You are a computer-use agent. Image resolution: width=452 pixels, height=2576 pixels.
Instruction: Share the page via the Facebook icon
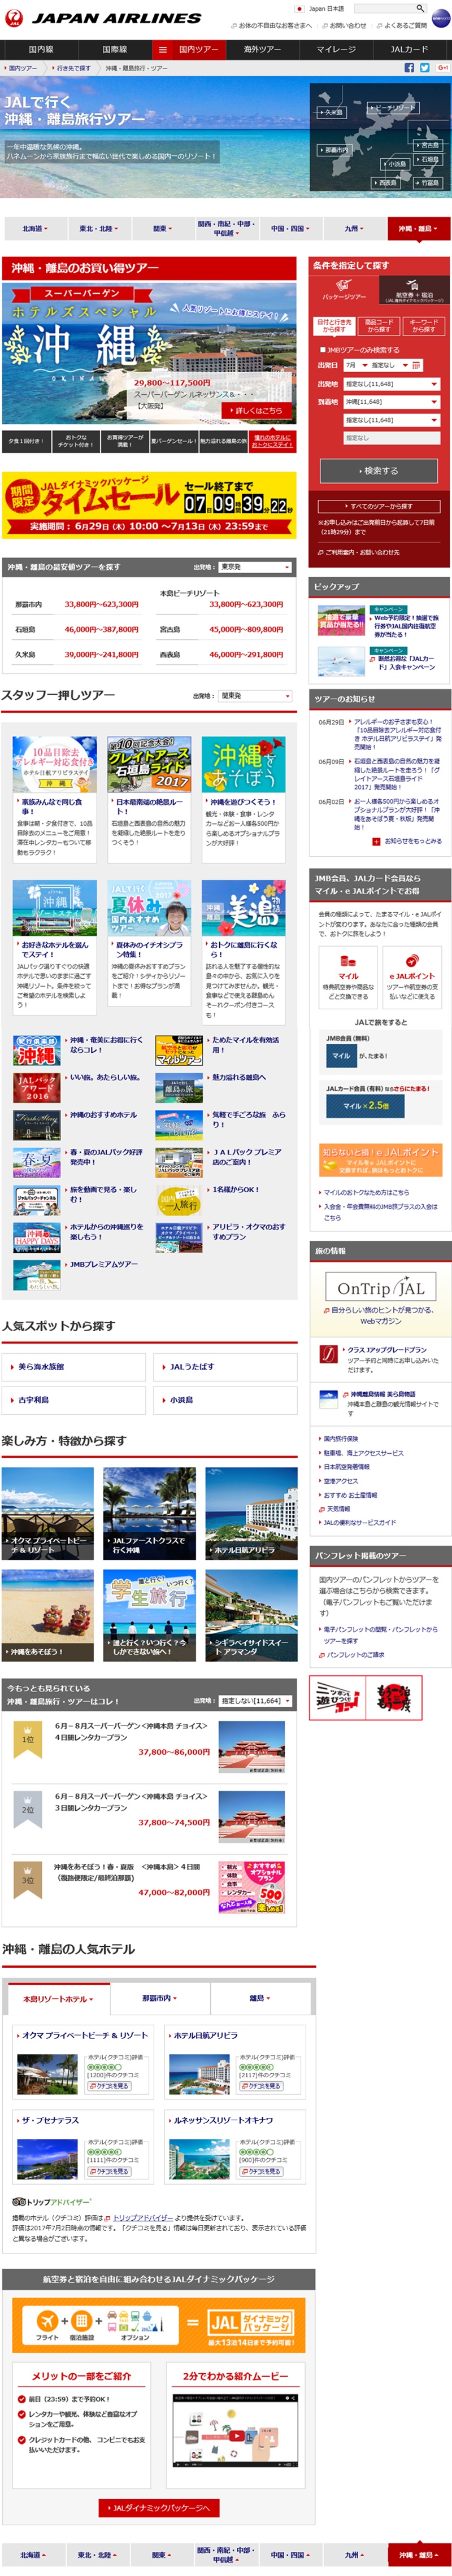(408, 68)
